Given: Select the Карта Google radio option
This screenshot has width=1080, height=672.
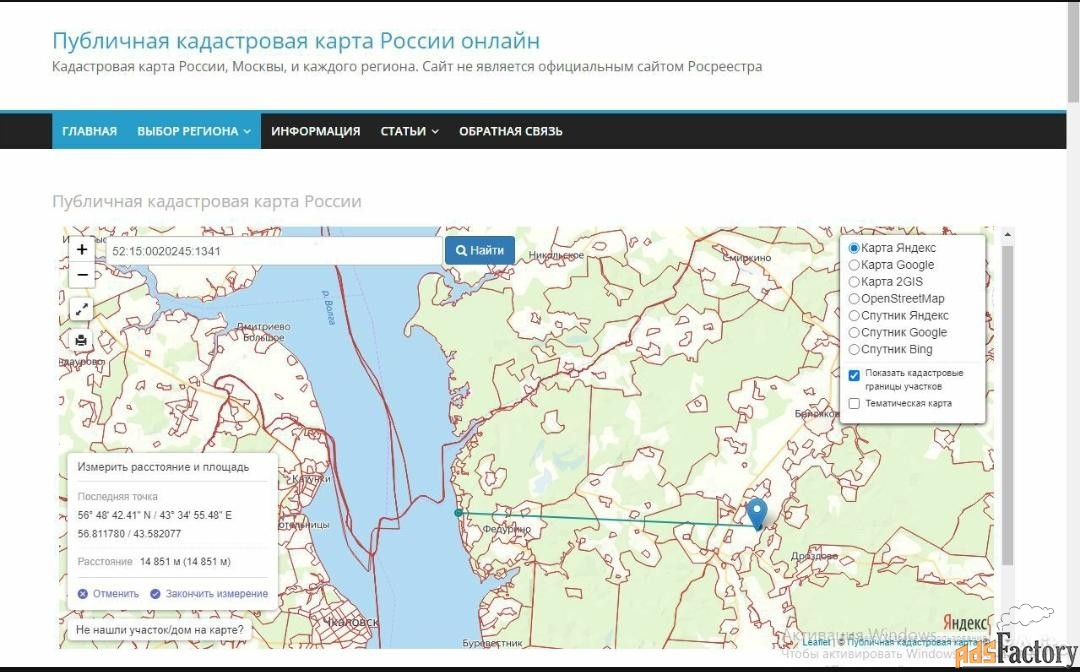Looking at the screenshot, I should pyautogui.click(x=854, y=265).
